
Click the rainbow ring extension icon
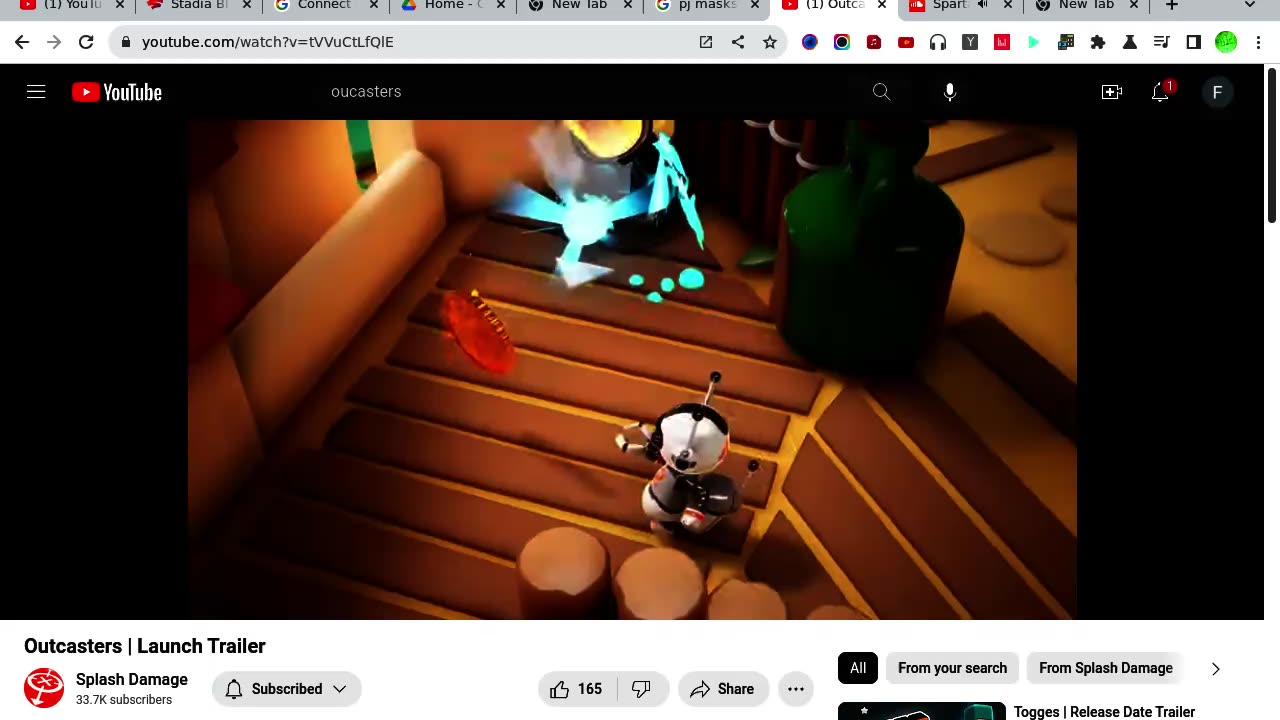842,42
